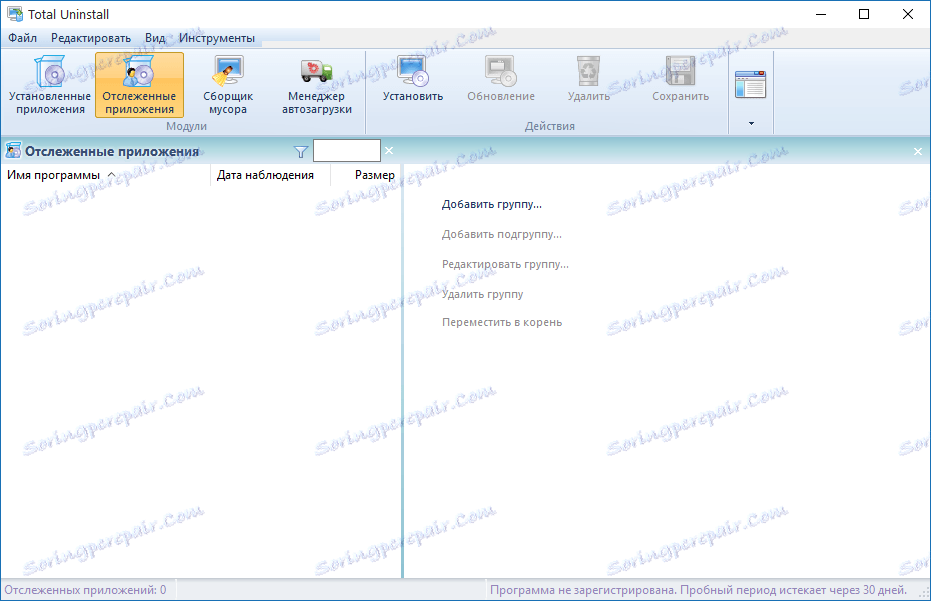The width and height of the screenshot is (931, 601).
Task: Click Редактировать группу... link
Action: (505, 264)
